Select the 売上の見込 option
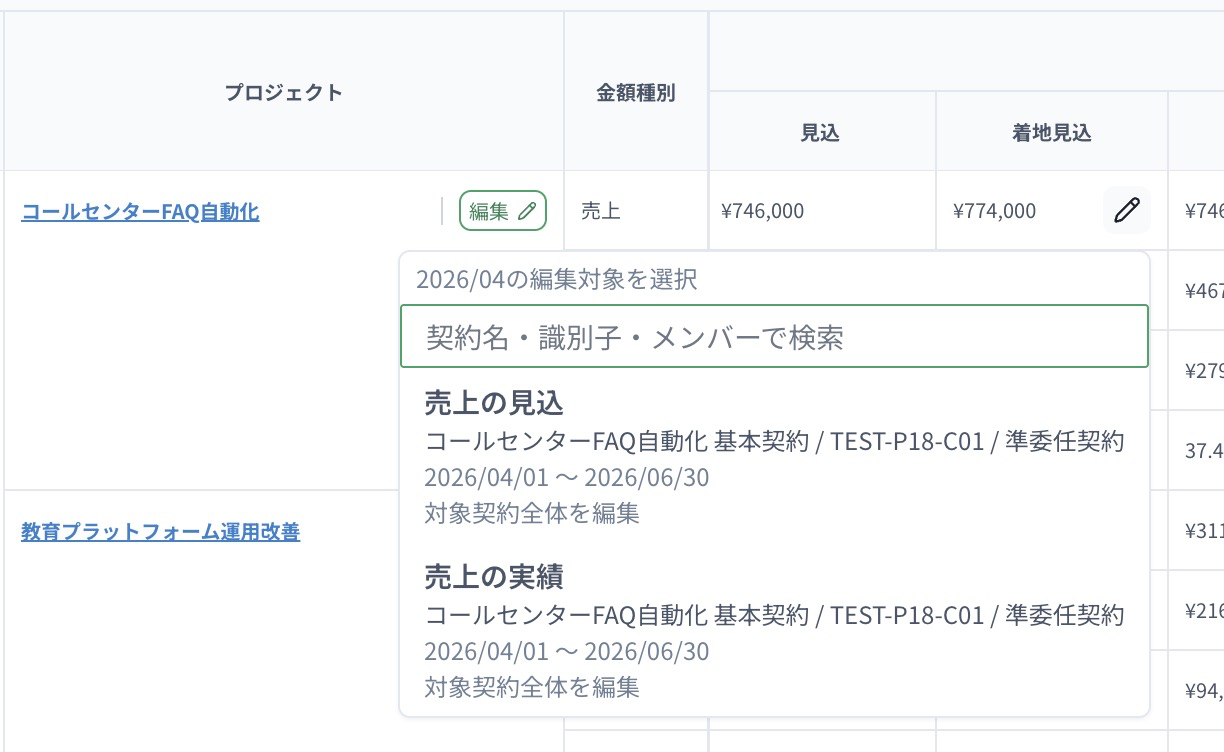The image size is (1224, 752). 774,458
